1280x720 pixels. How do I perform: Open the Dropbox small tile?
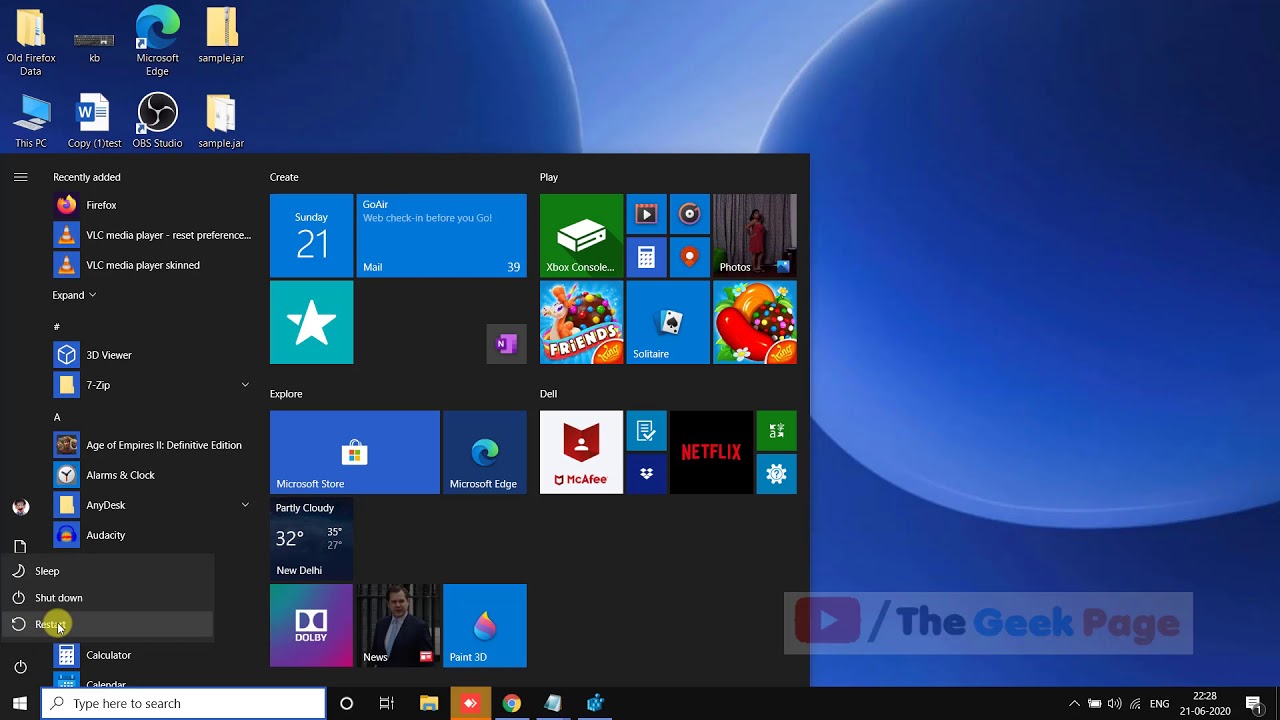[646, 474]
